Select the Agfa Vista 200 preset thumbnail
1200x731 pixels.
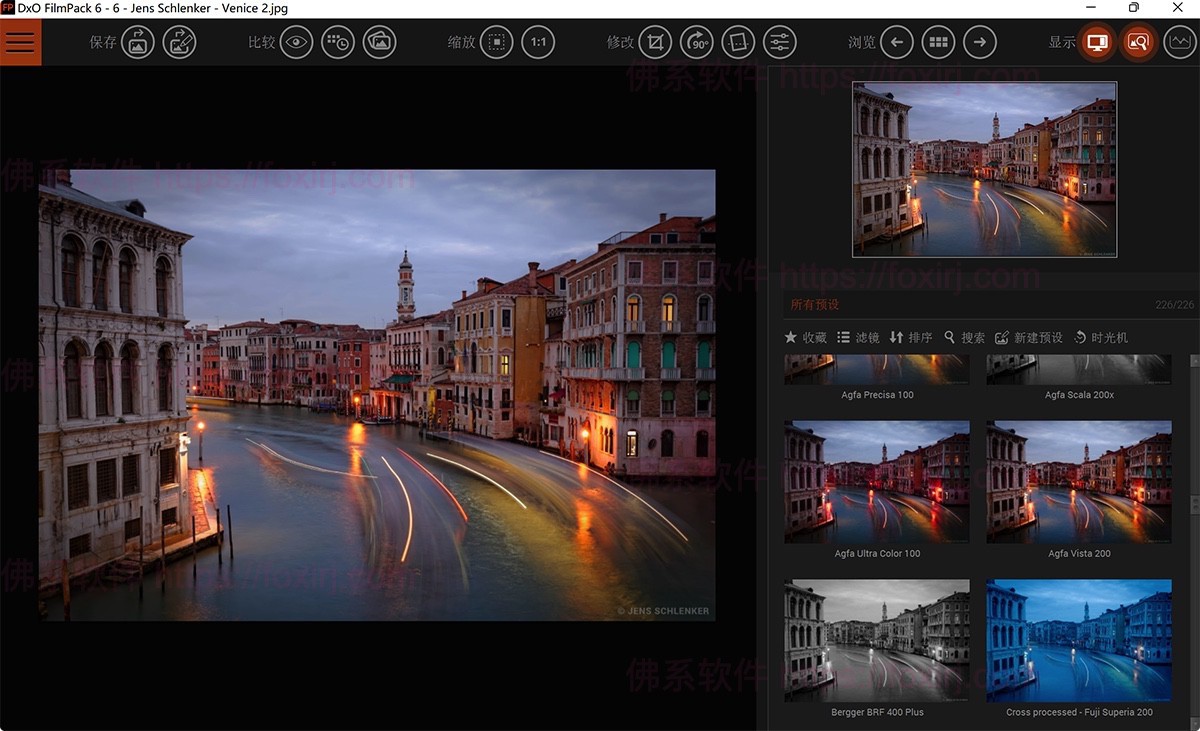1078,481
